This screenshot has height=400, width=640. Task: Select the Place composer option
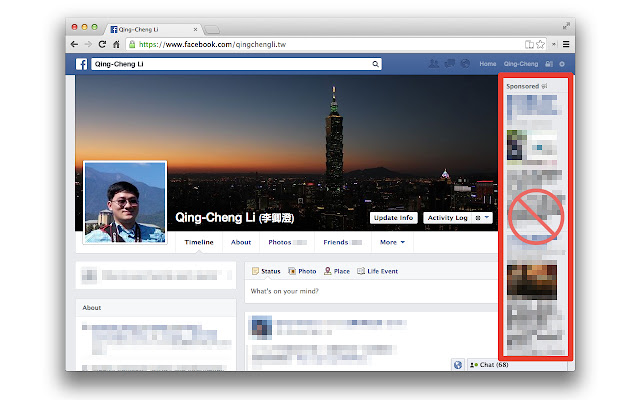[337, 271]
